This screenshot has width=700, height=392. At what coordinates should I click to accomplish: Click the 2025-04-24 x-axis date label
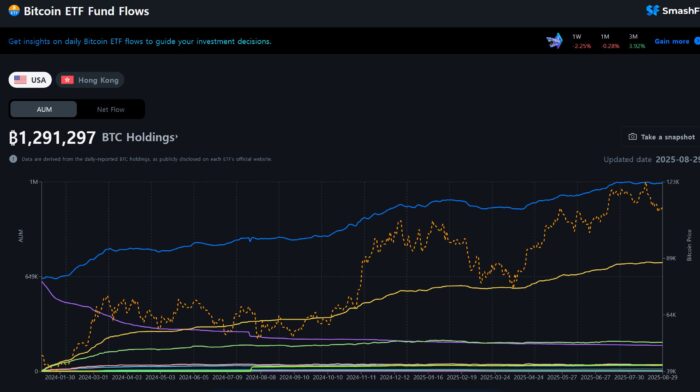point(529,377)
